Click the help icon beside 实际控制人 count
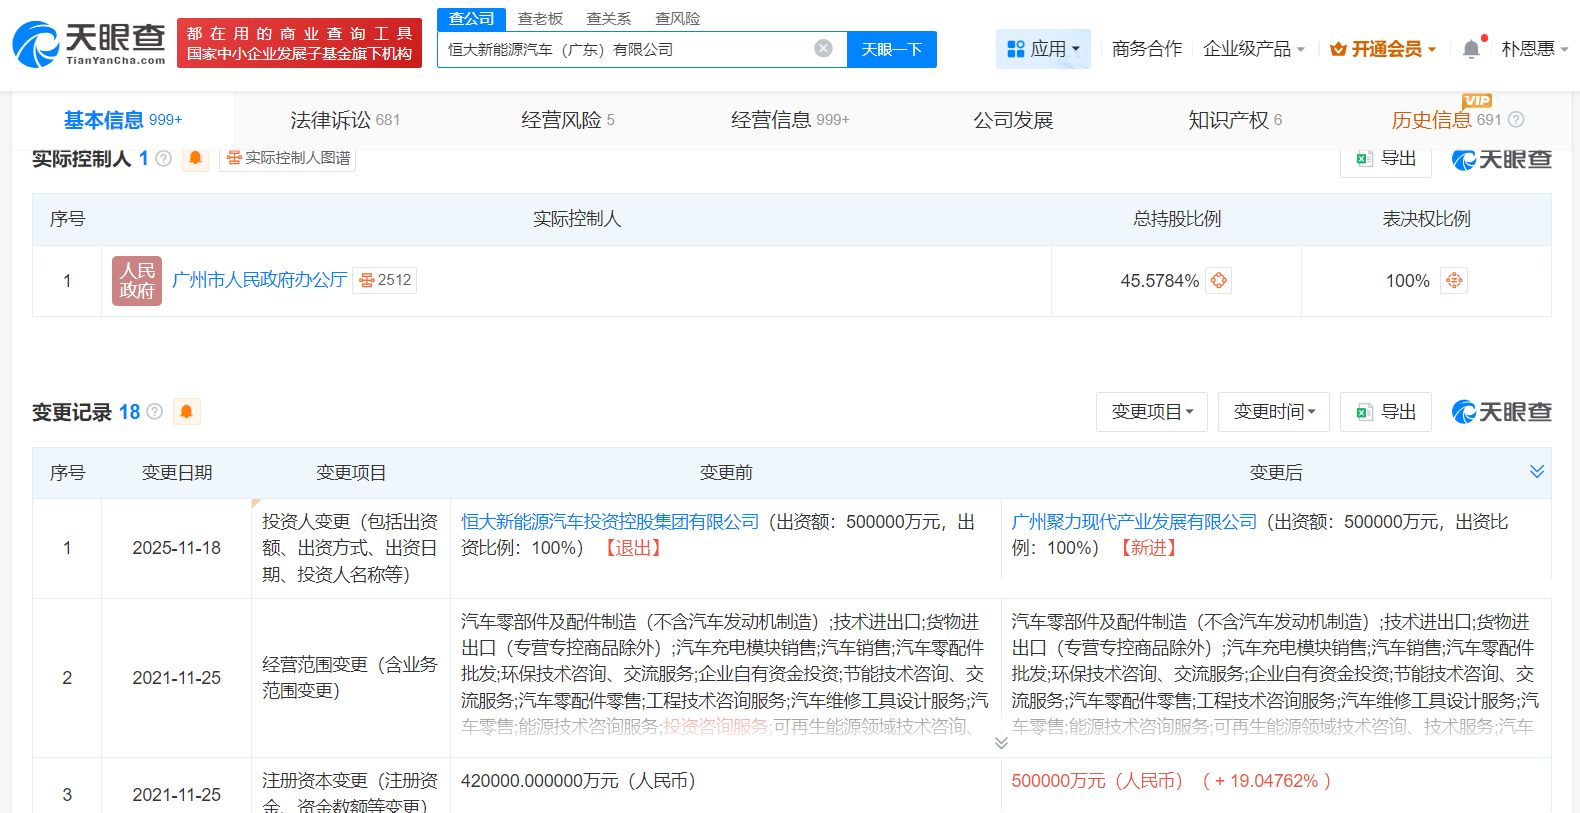Screen dimensions: 1580x813 (x=164, y=158)
